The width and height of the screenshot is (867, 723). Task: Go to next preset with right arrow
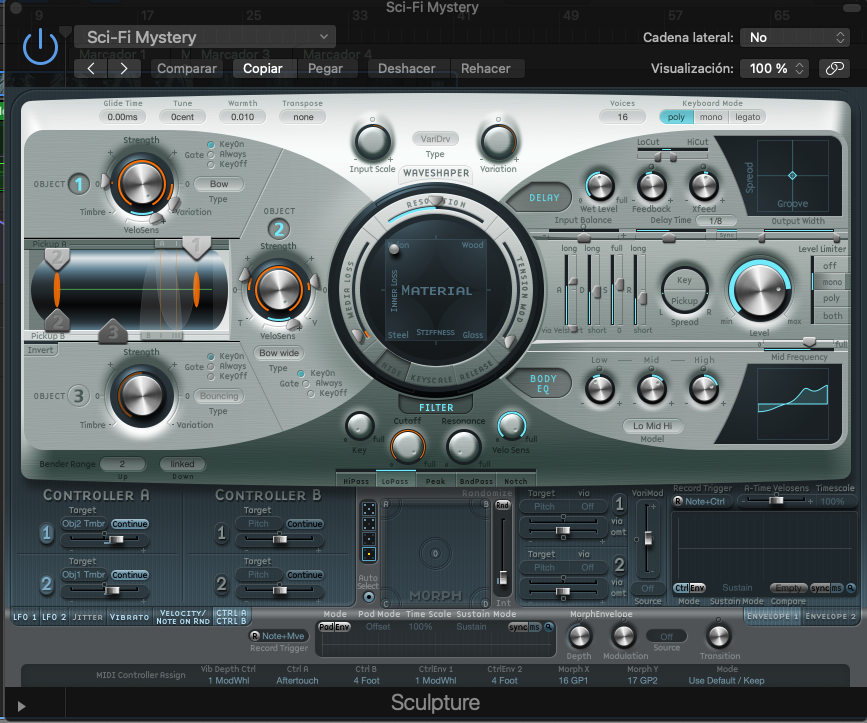tap(124, 69)
